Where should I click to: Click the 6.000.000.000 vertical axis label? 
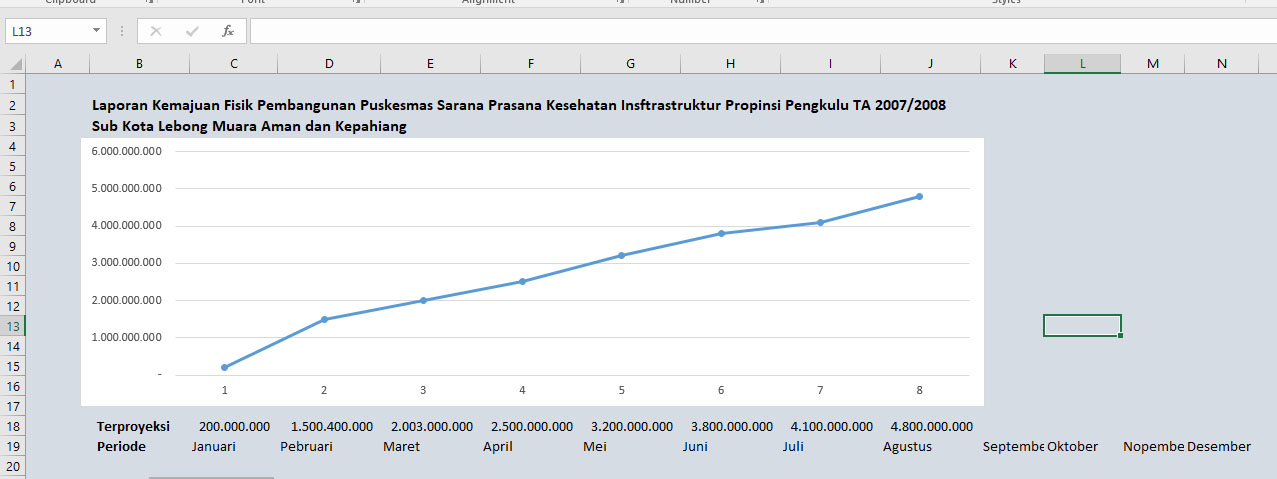pos(126,151)
